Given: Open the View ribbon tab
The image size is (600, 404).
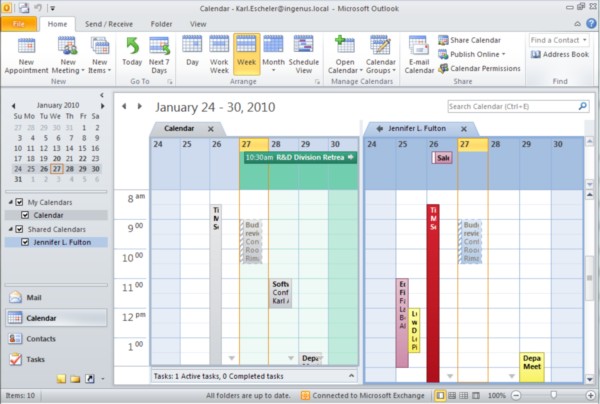Looking at the screenshot, I should tap(198, 24).
